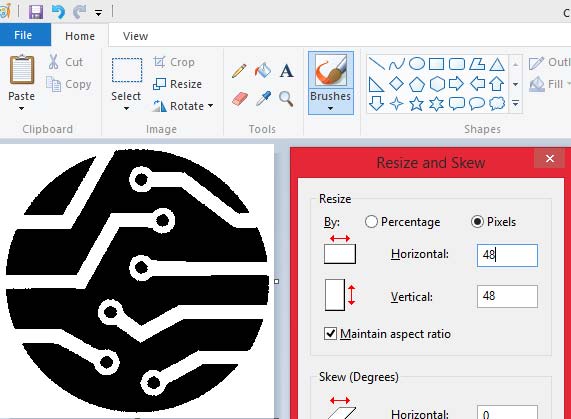Close the Resize and Skew dialog
This screenshot has height=419, width=571.
tap(550, 158)
